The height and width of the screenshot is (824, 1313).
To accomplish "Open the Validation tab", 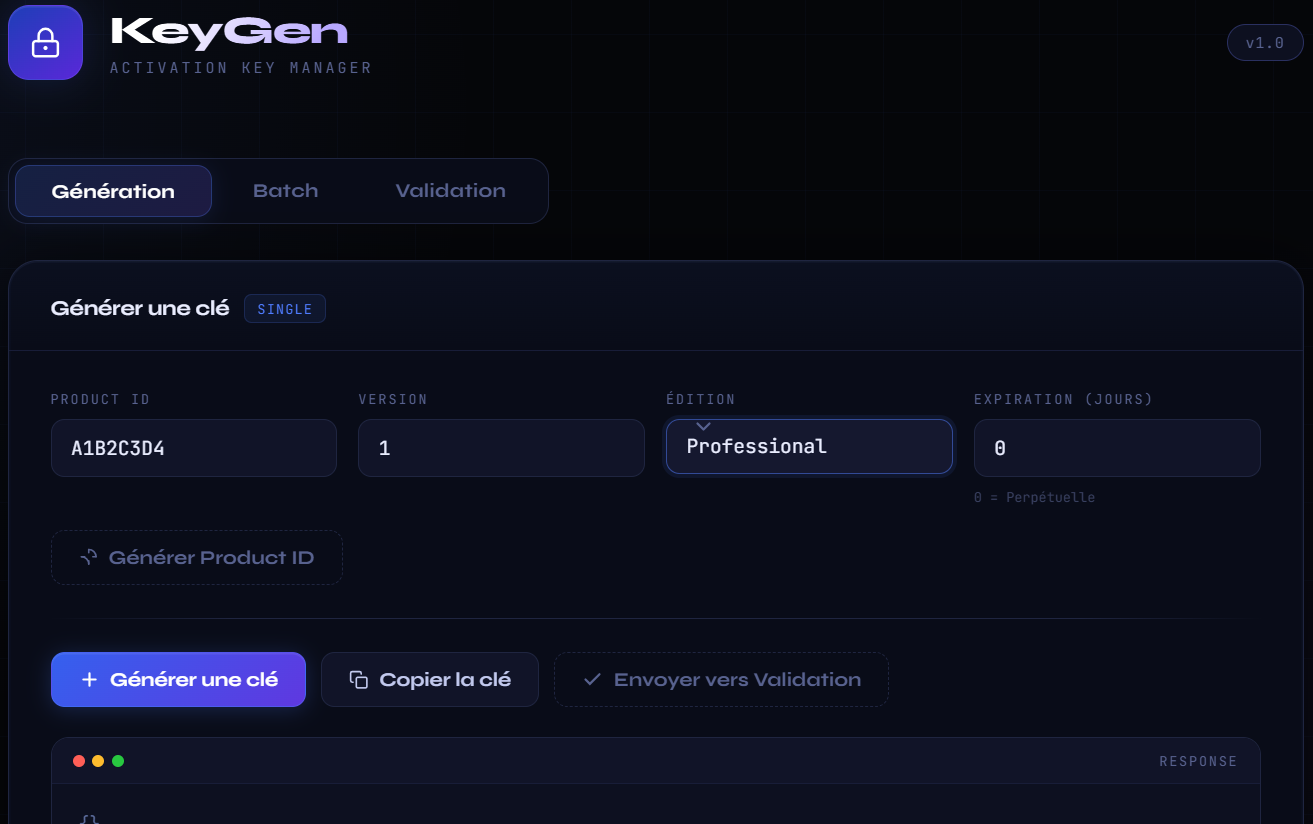I will point(450,191).
